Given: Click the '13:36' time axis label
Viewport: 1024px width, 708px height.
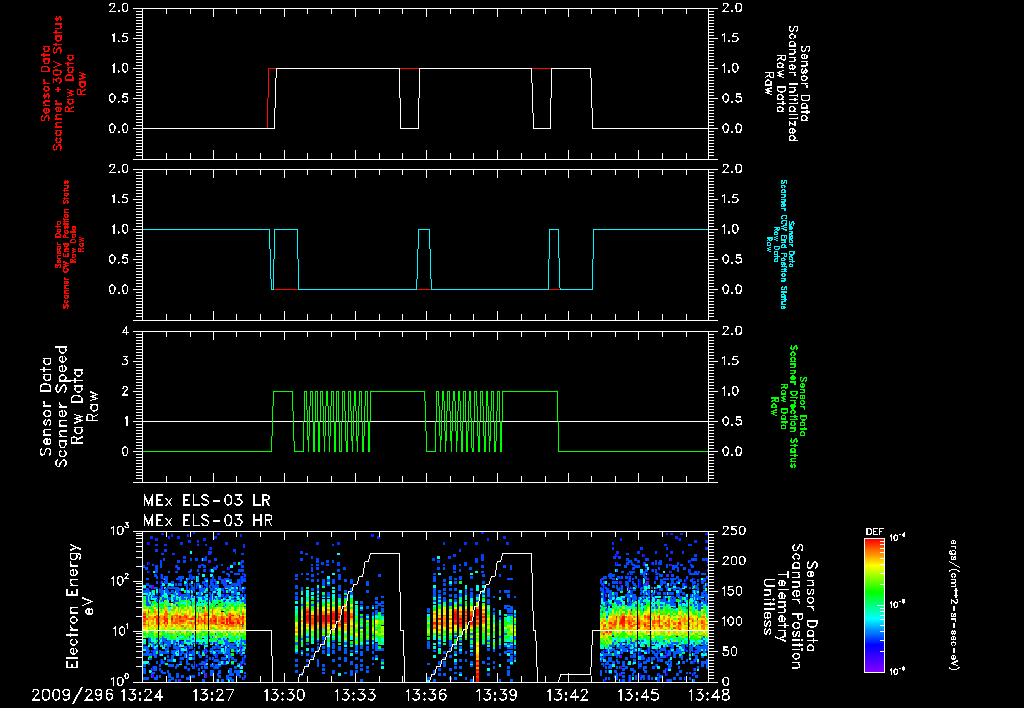Looking at the screenshot, I should pyautogui.click(x=426, y=696).
